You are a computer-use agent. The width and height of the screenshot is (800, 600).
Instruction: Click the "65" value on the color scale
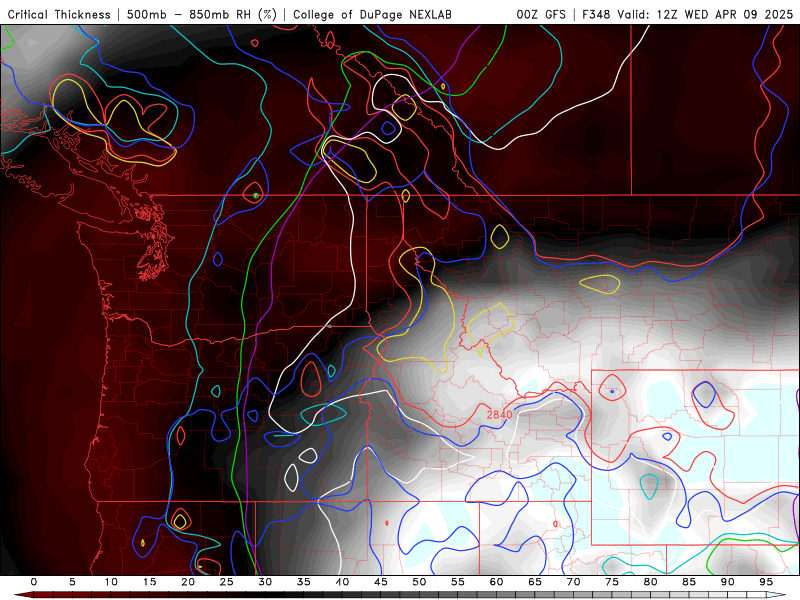pyautogui.click(x=535, y=582)
